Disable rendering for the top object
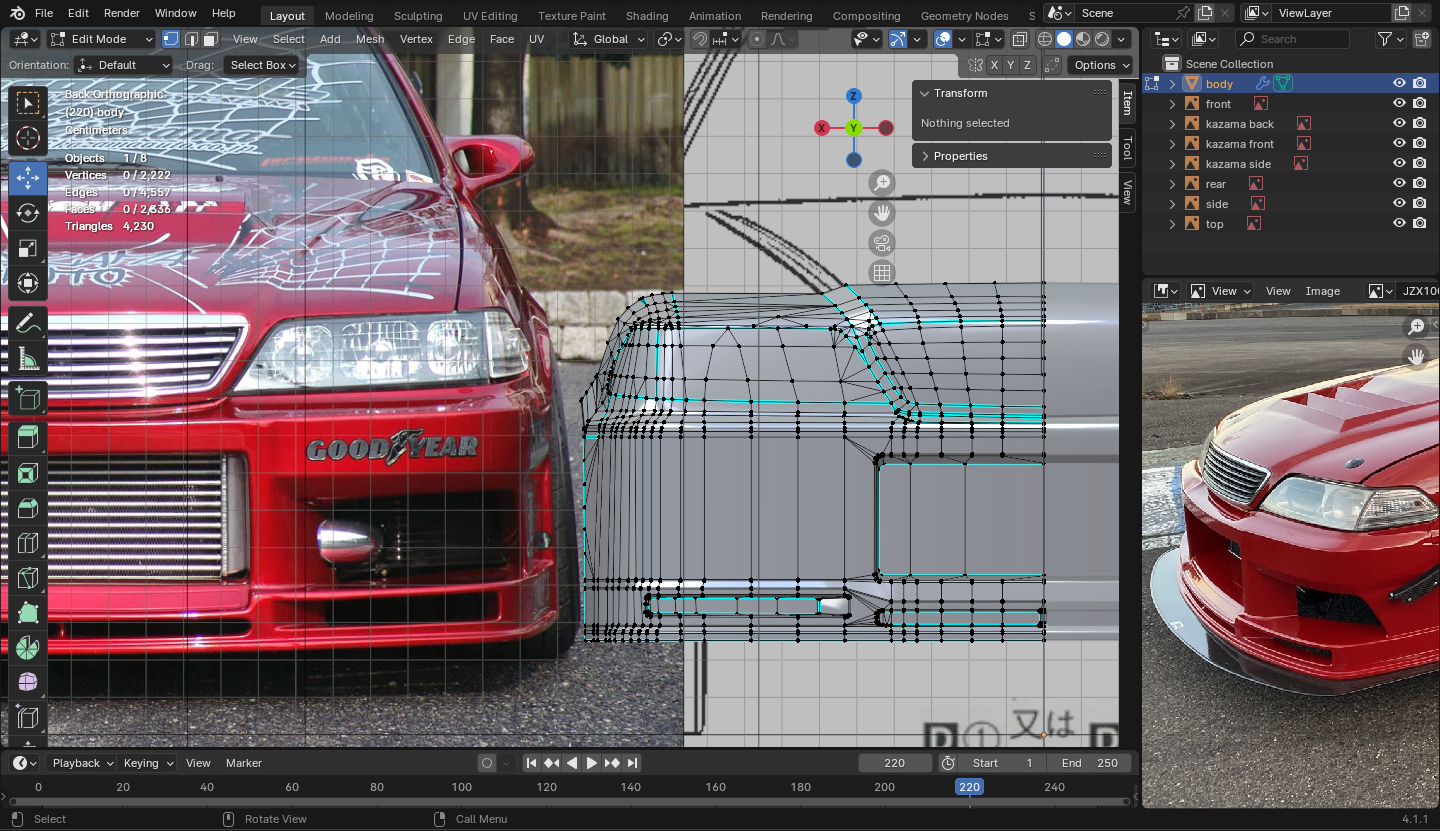1440x831 pixels. click(1420, 224)
